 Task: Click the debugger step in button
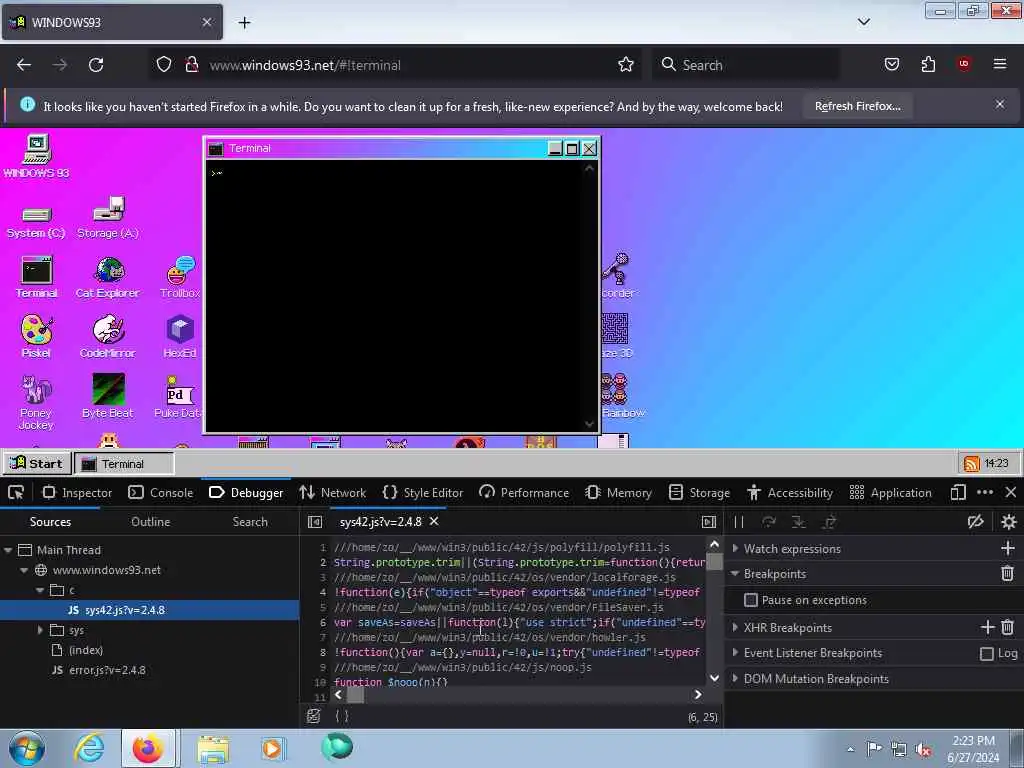click(798, 522)
